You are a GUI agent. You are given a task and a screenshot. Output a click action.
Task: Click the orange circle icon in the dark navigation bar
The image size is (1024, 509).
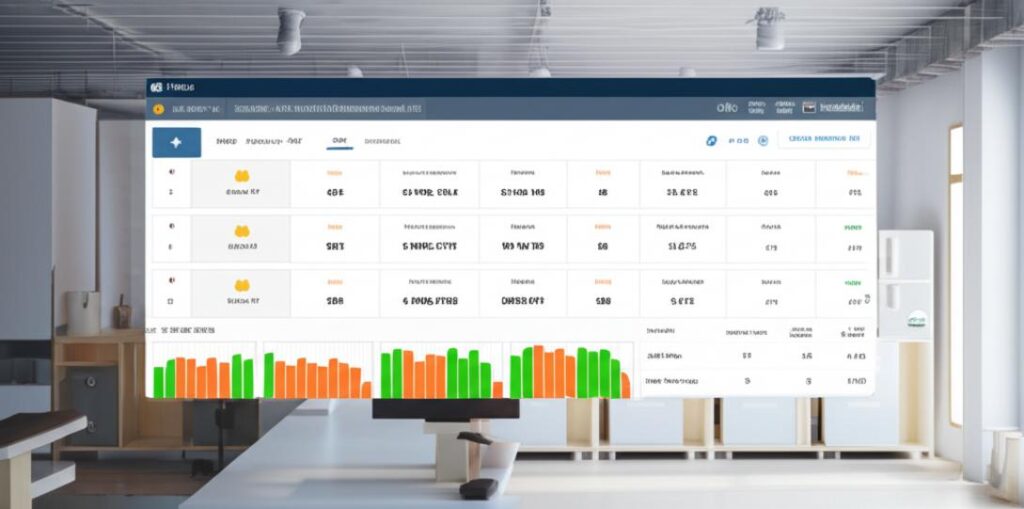pyautogui.click(x=158, y=108)
